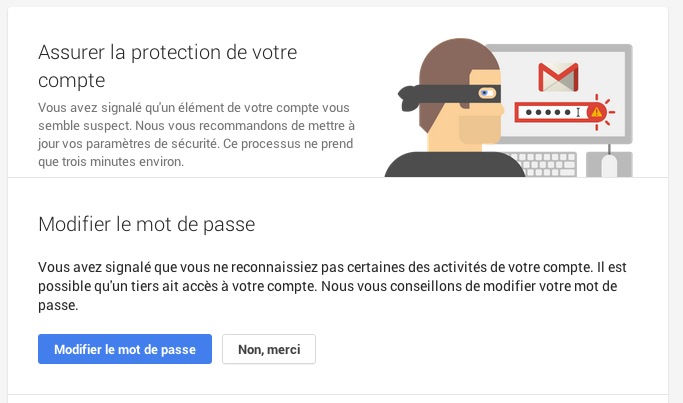
Task: Click the red warning triangle icon
Action: (x=596, y=113)
